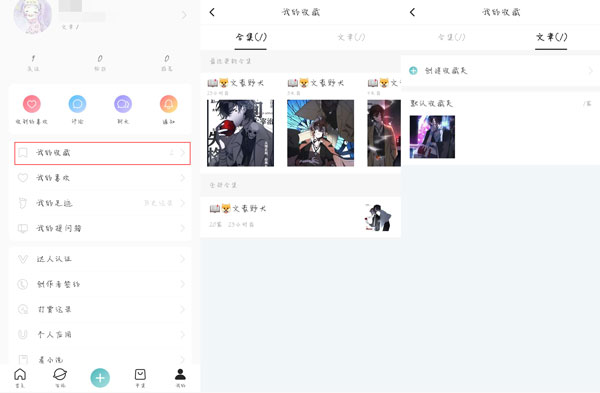Open the planet discover icon in bottom bar
Image resolution: width=600 pixels, height=393 pixels.
(60, 374)
